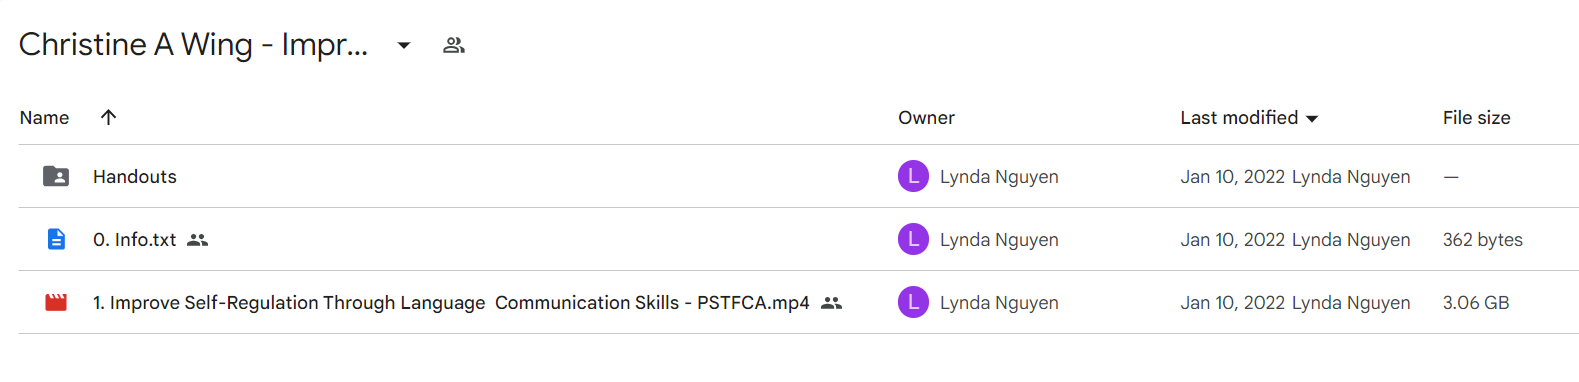Click Lynda Nguyen avatar in Handouts row
Screen dimensions: 1579x382
click(x=913, y=176)
